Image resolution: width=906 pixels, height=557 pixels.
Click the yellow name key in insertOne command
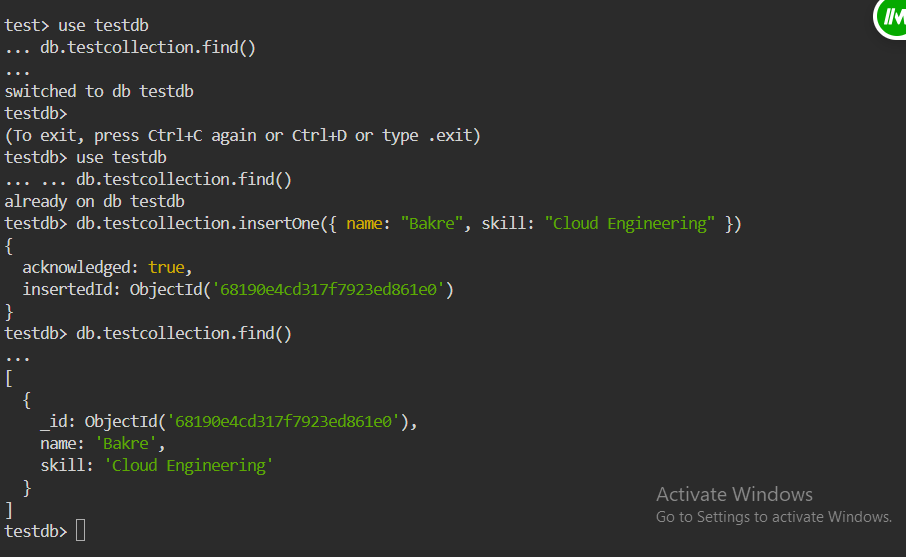coord(364,224)
